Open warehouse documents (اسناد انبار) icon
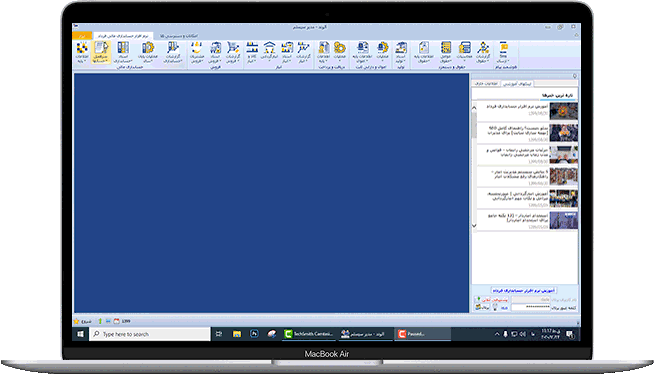Viewport: 654px width, 375px height. click(x=287, y=52)
